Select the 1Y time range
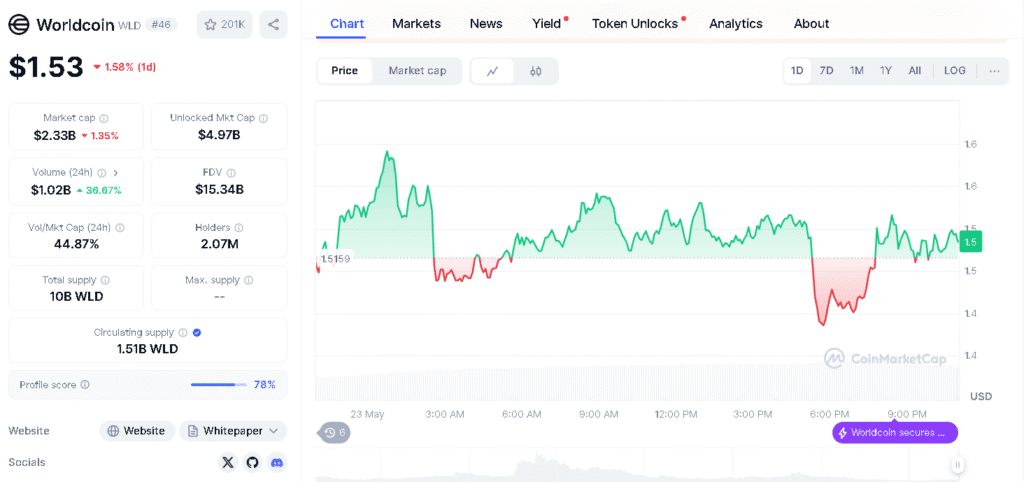This screenshot has width=1024, height=482. [x=886, y=71]
